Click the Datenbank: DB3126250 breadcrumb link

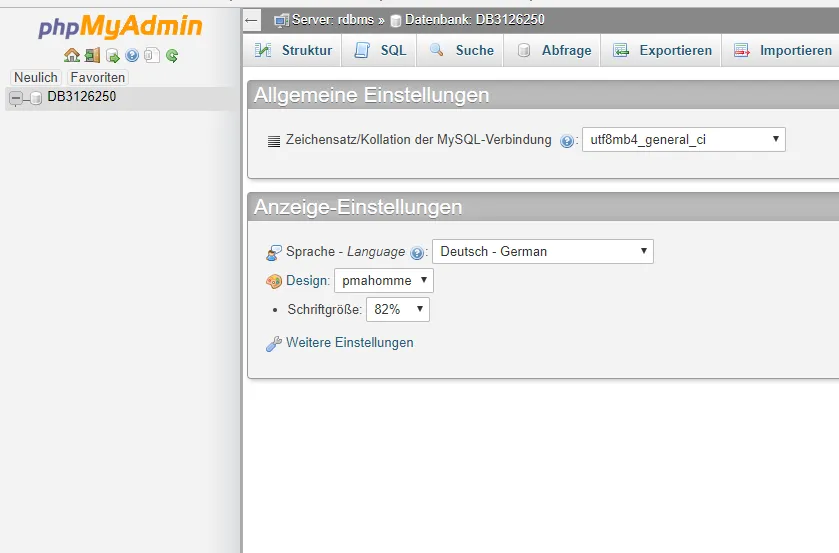pyautogui.click(x=475, y=20)
